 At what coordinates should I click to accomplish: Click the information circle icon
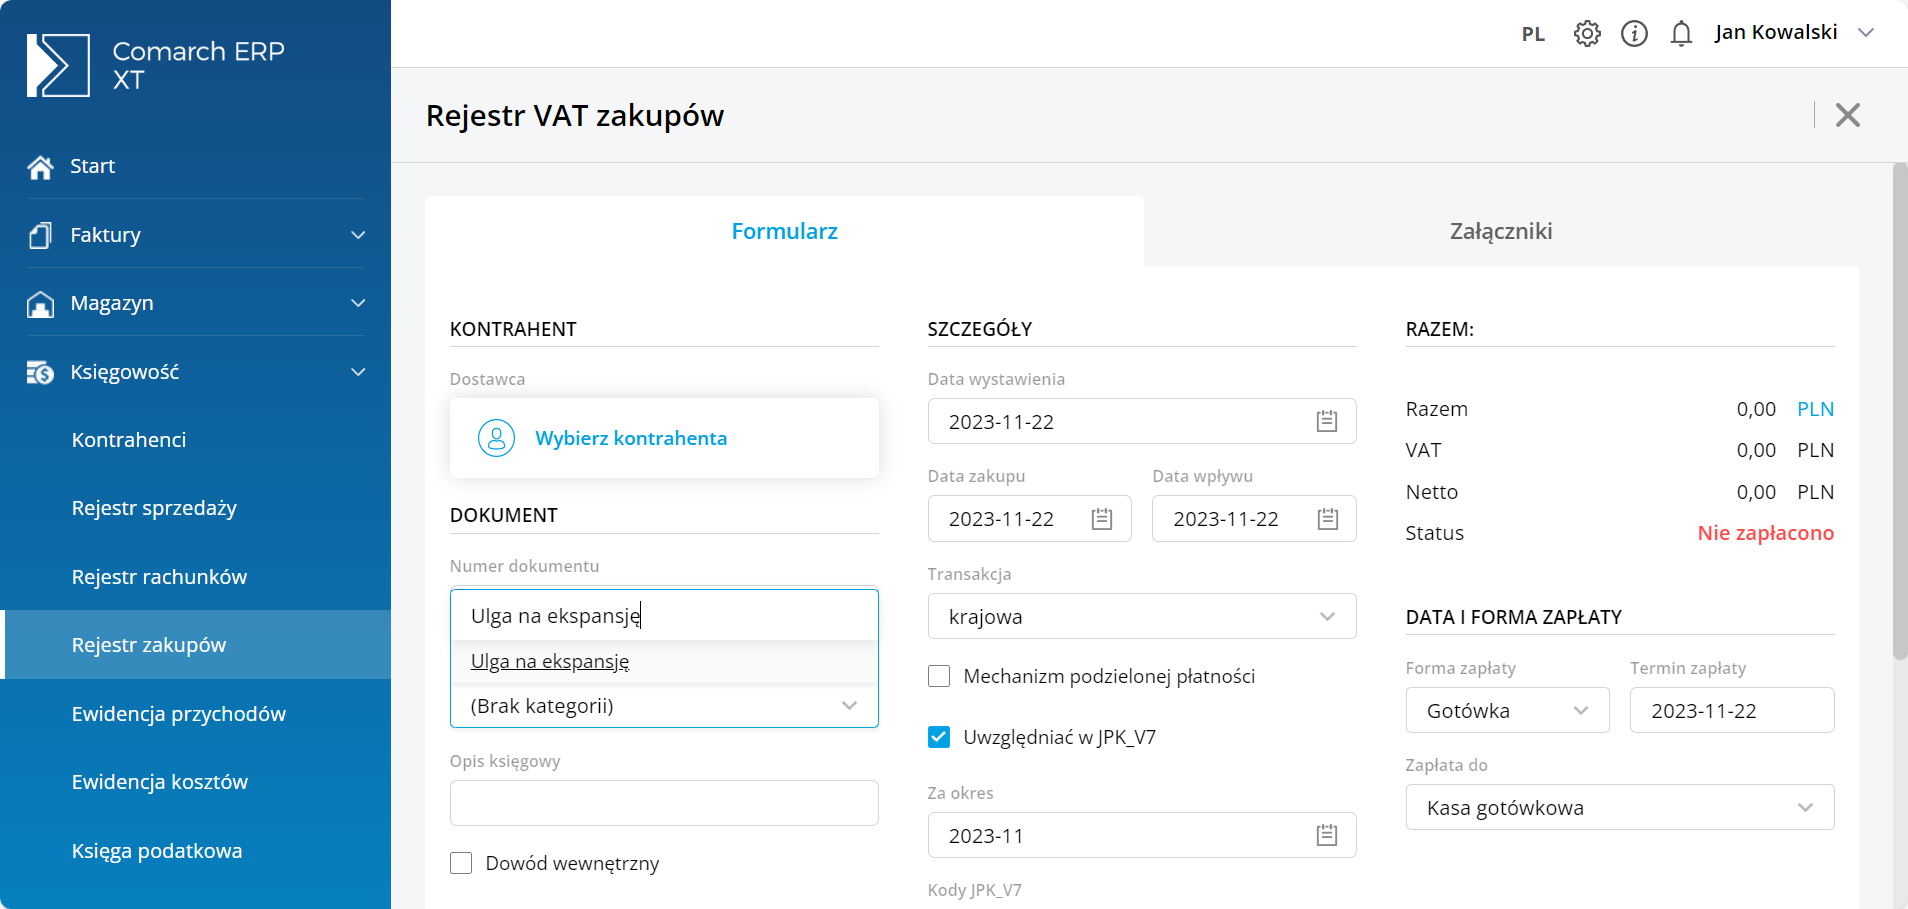[x=1634, y=33]
